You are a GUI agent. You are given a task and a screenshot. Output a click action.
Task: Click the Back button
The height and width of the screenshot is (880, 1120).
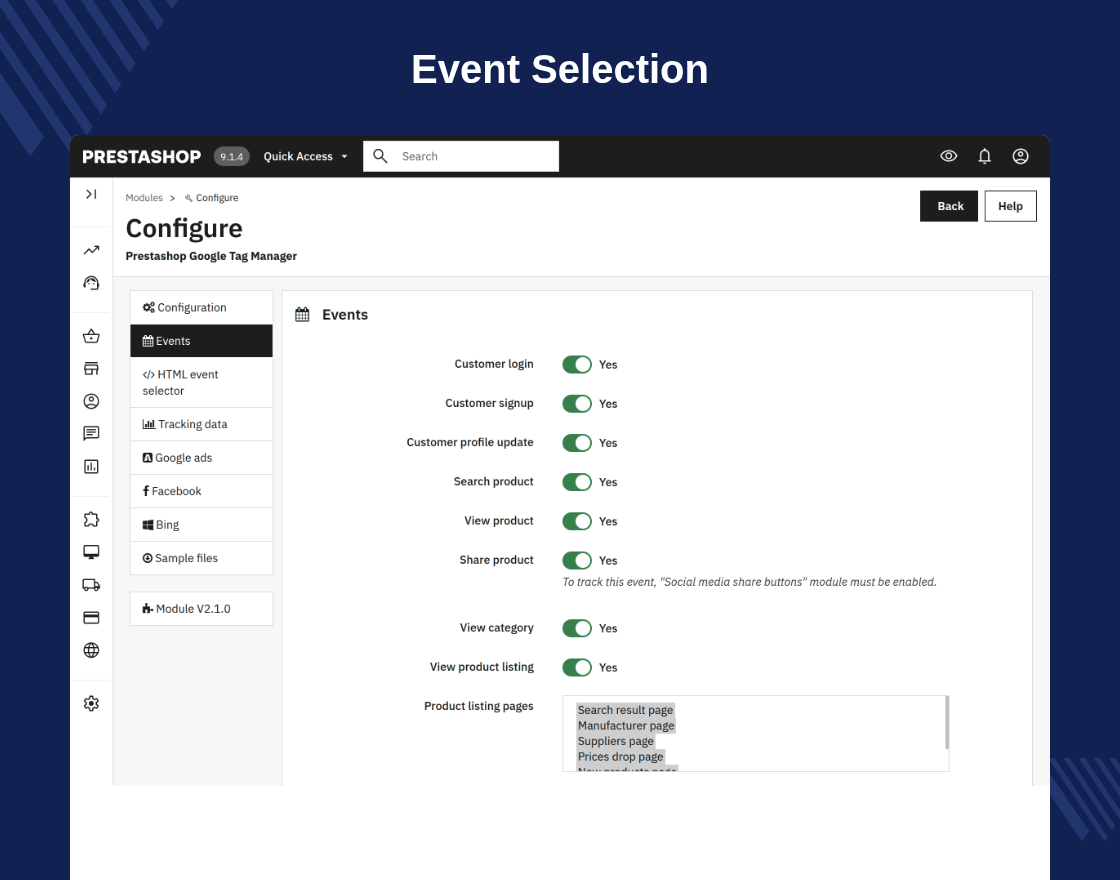(949, 206)
